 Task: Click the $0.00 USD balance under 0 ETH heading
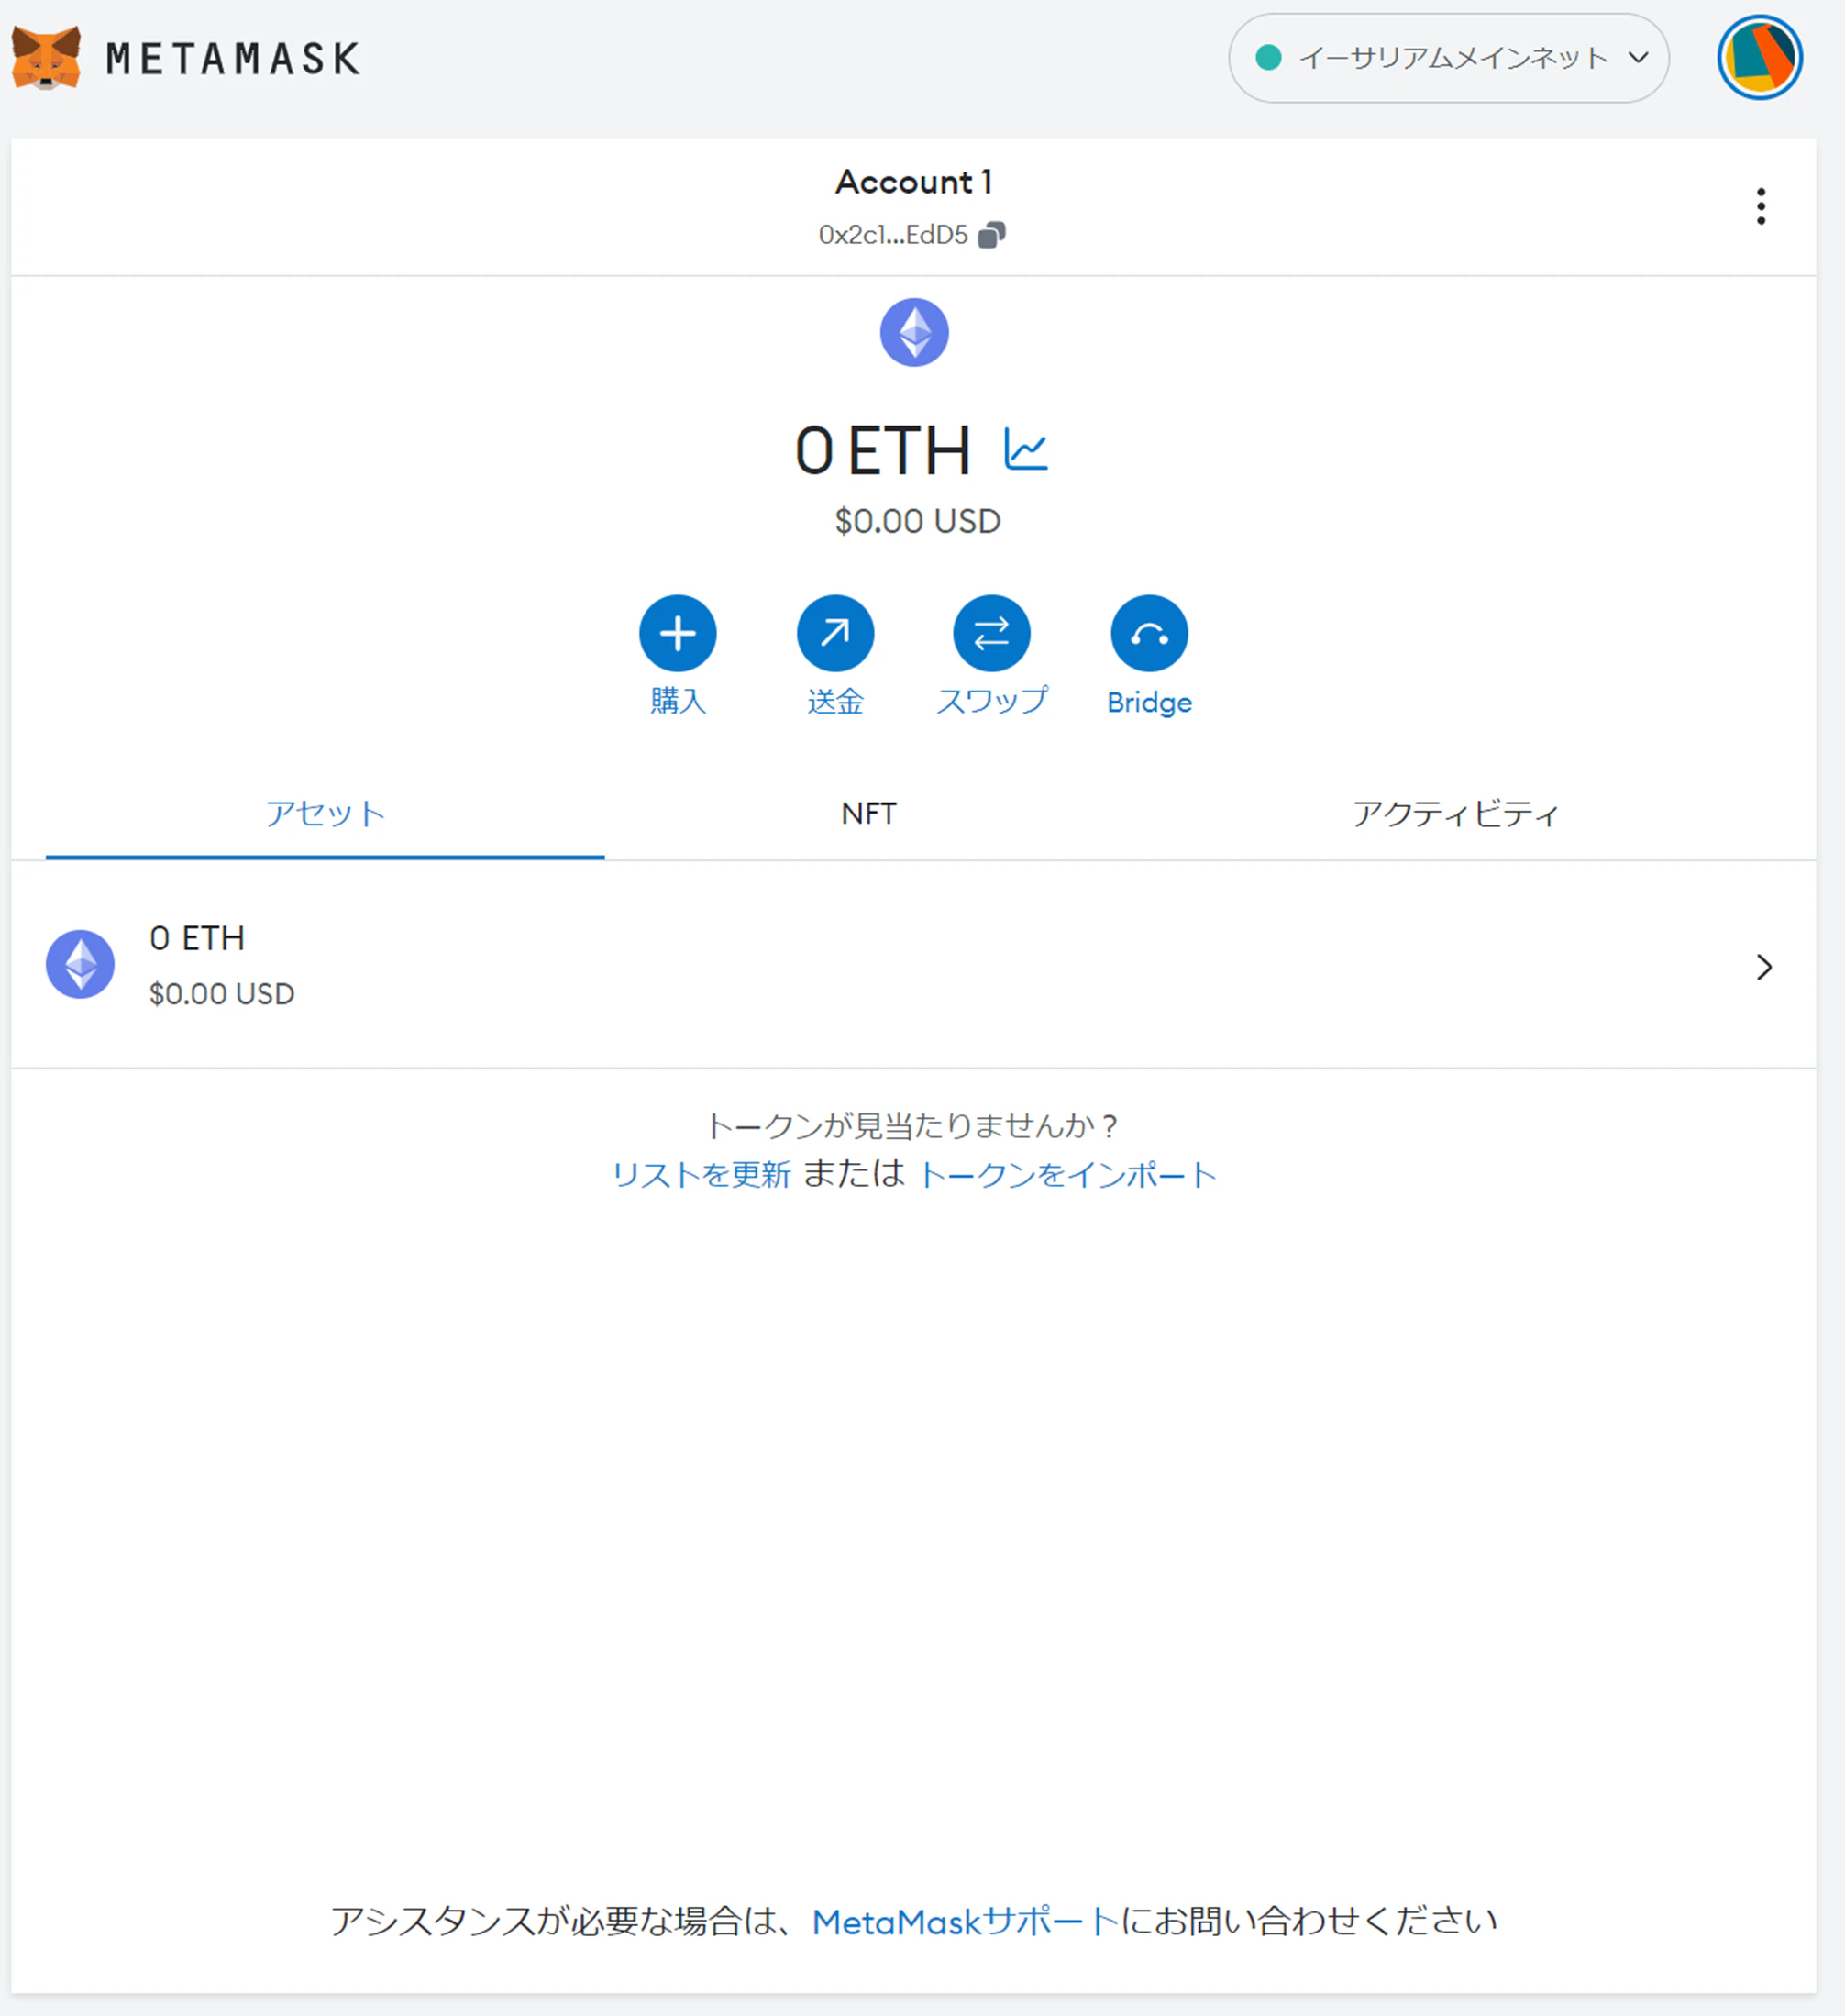pyautogui.click(x=918, y=521)
